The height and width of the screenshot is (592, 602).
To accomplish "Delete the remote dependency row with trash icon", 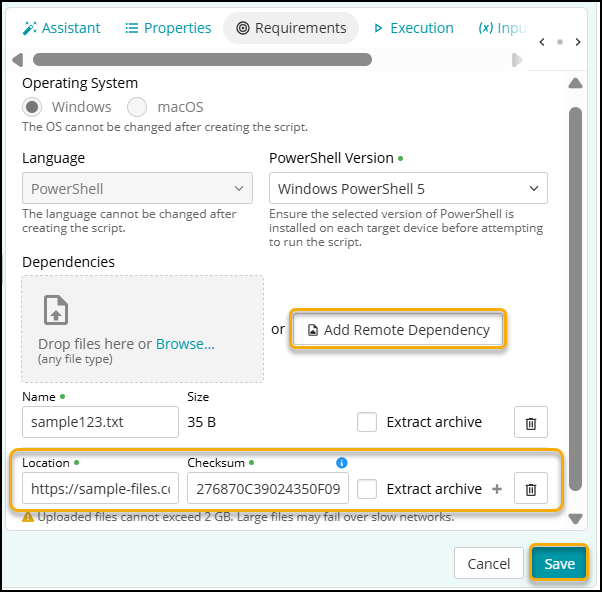I will 531,489.
